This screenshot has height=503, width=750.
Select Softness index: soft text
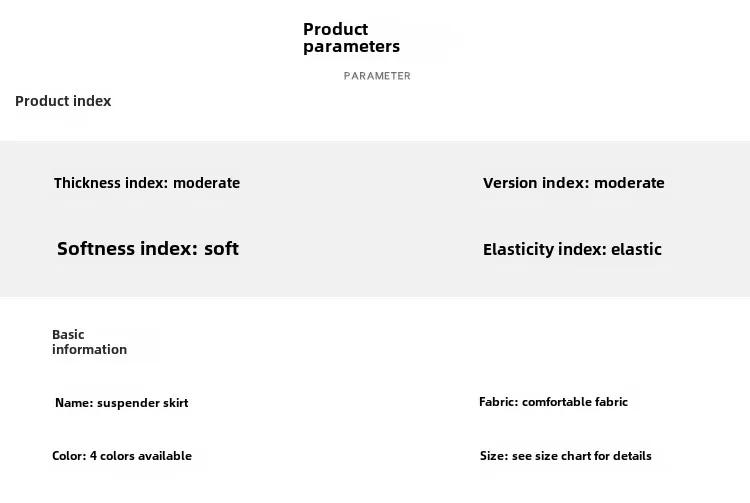(x=148, y=249)
